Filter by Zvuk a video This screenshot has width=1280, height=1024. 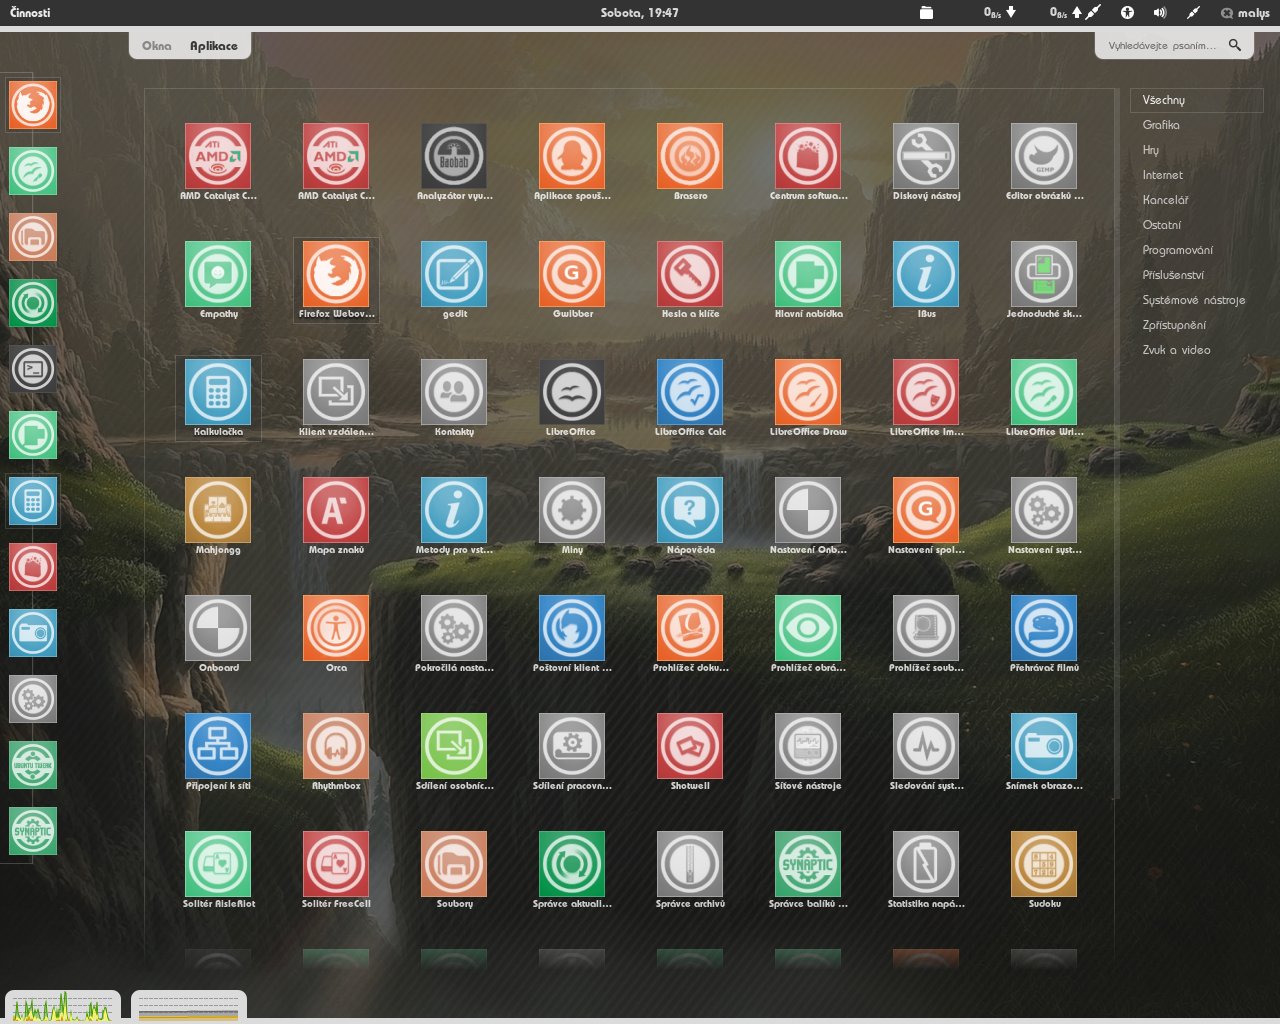tap(1177, 350)
